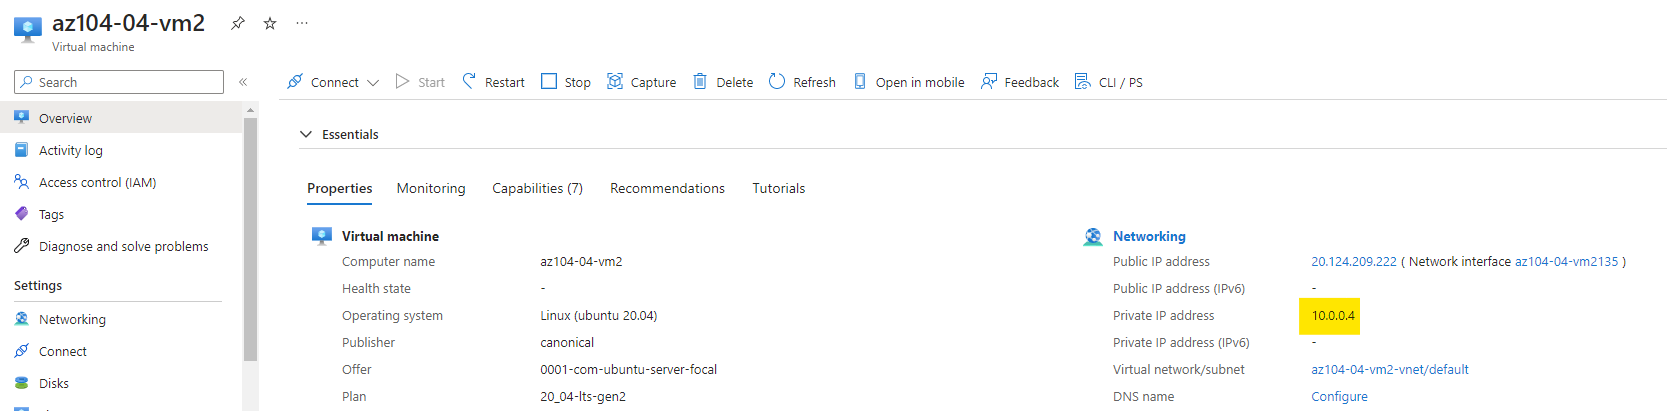1667x411 pixels.
Task: Pin the az104-04-vm2 blade
Action: 238,23
